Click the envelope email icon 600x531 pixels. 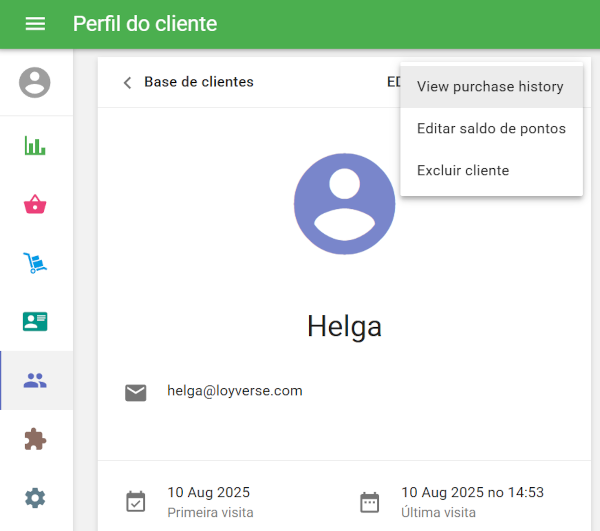coord(136,392)
